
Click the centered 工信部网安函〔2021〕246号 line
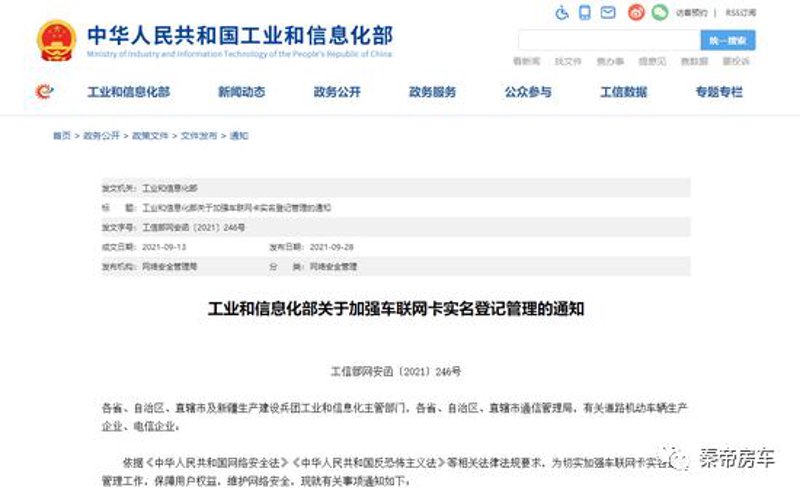coord(396,372)
